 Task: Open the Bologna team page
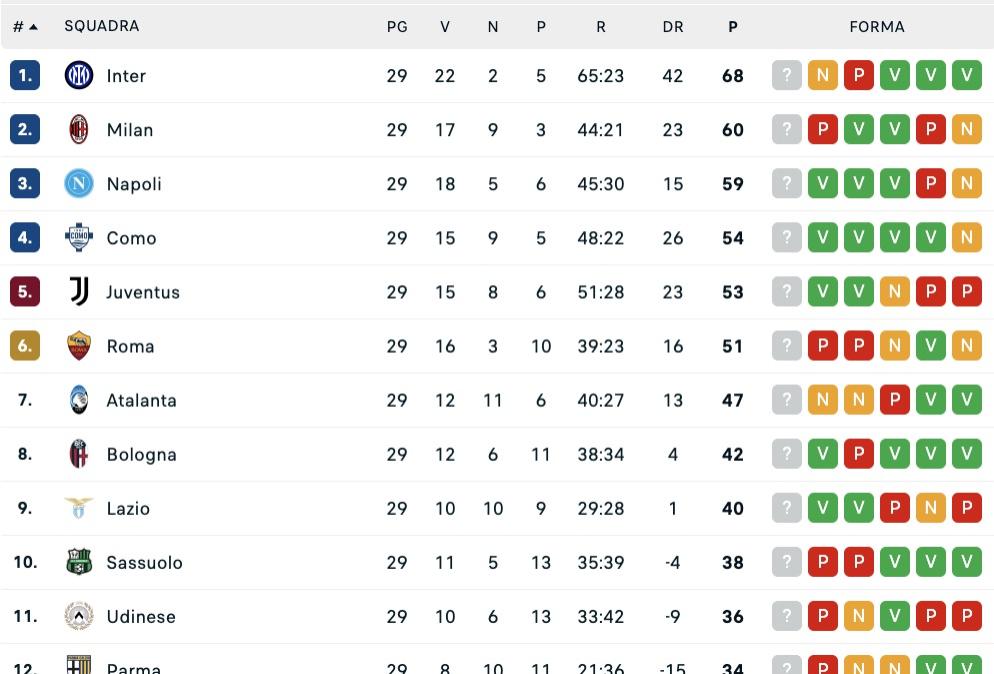[141, 453]
